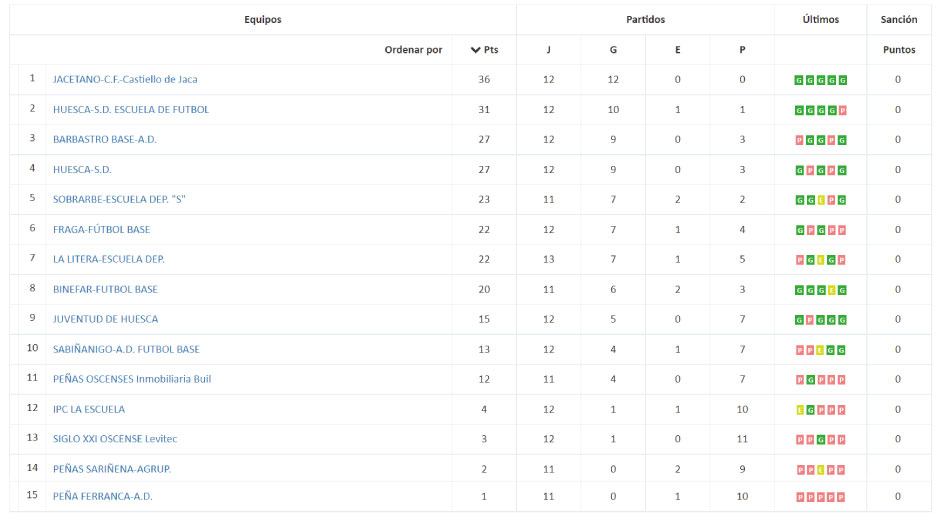Sort standings by P column header
Screen dimensions: 937x515
[742, 50]
